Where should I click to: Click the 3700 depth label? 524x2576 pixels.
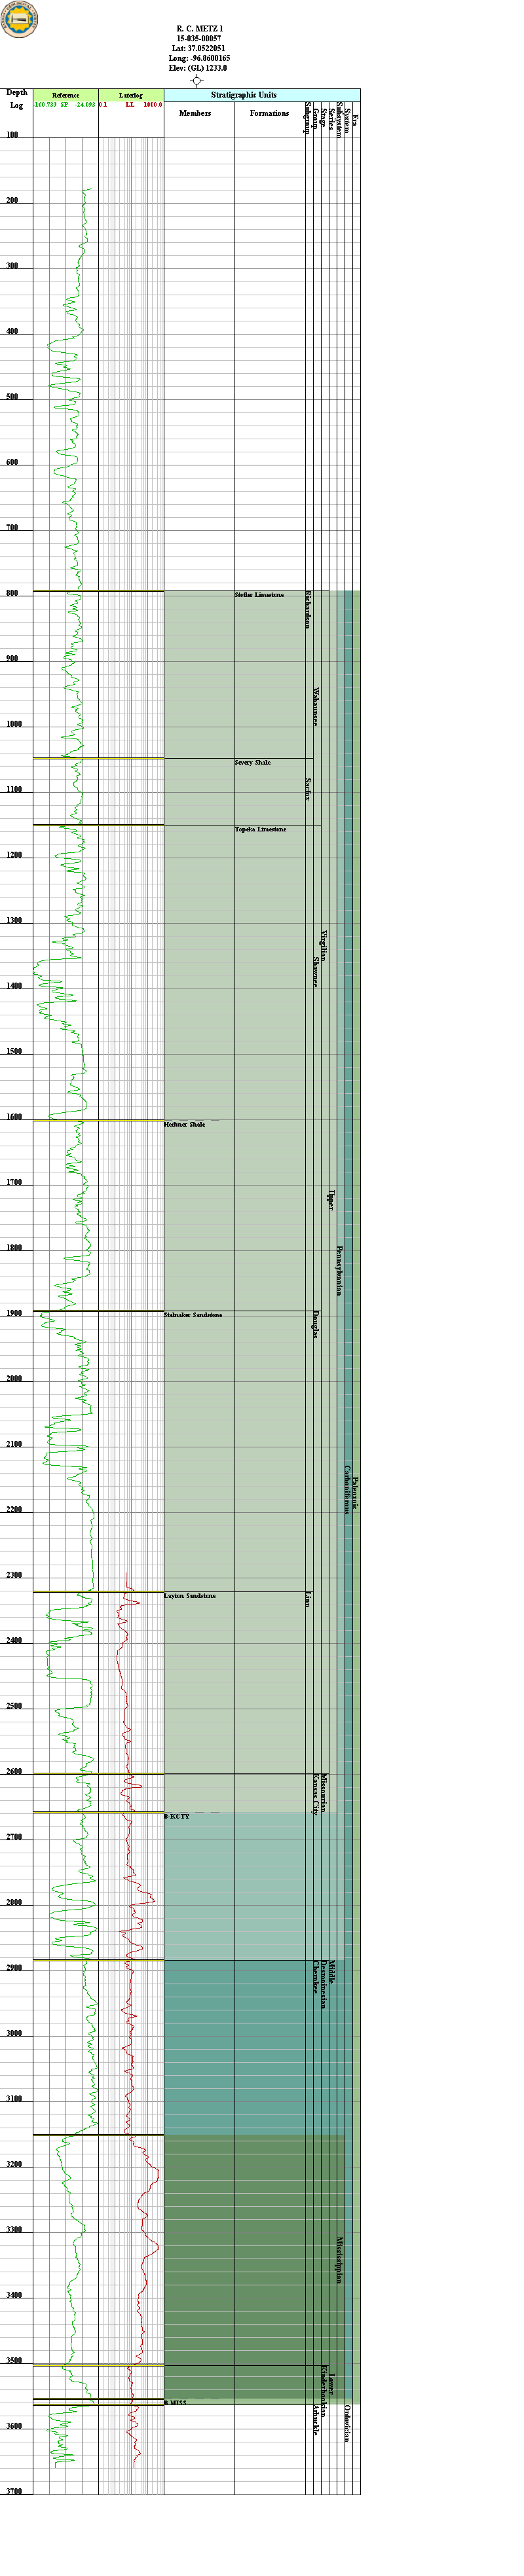tap(14, 2491)
